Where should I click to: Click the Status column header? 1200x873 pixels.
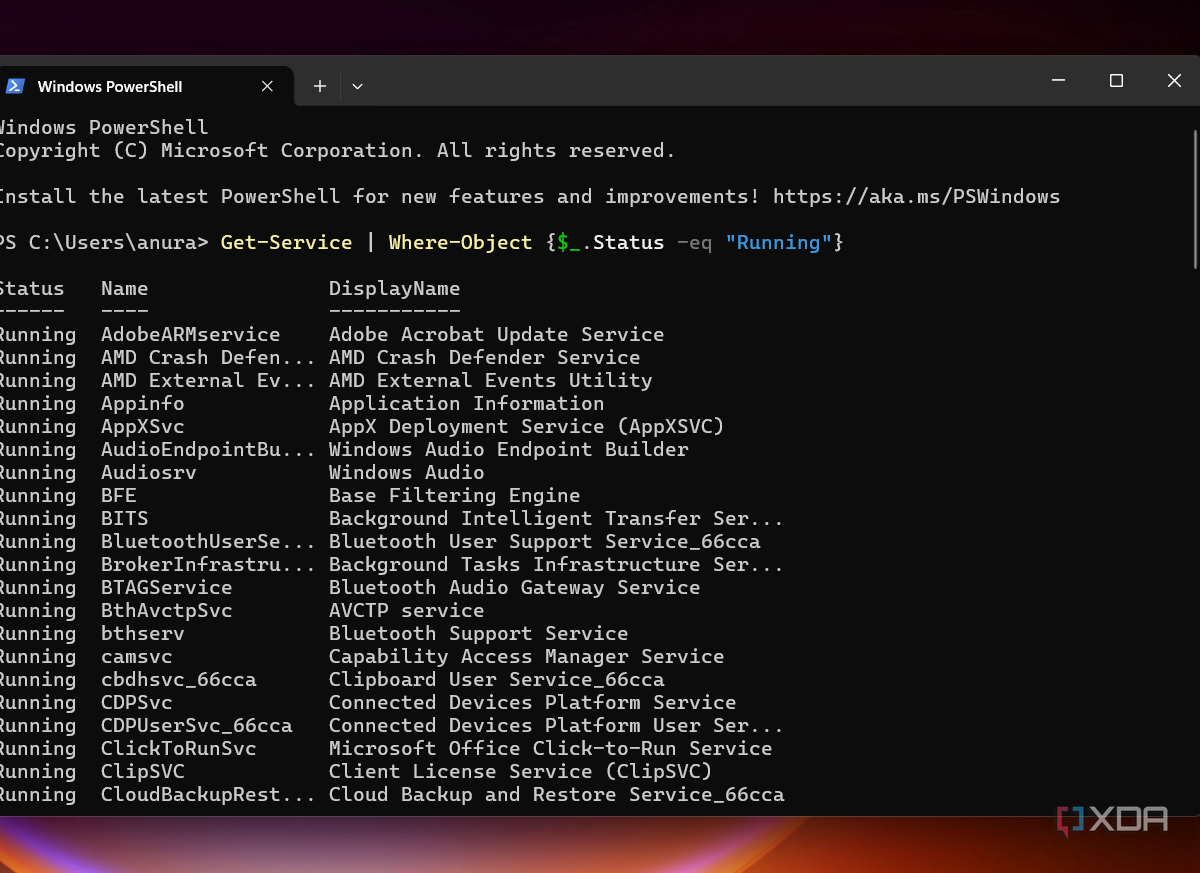click(x=32, y=289)
